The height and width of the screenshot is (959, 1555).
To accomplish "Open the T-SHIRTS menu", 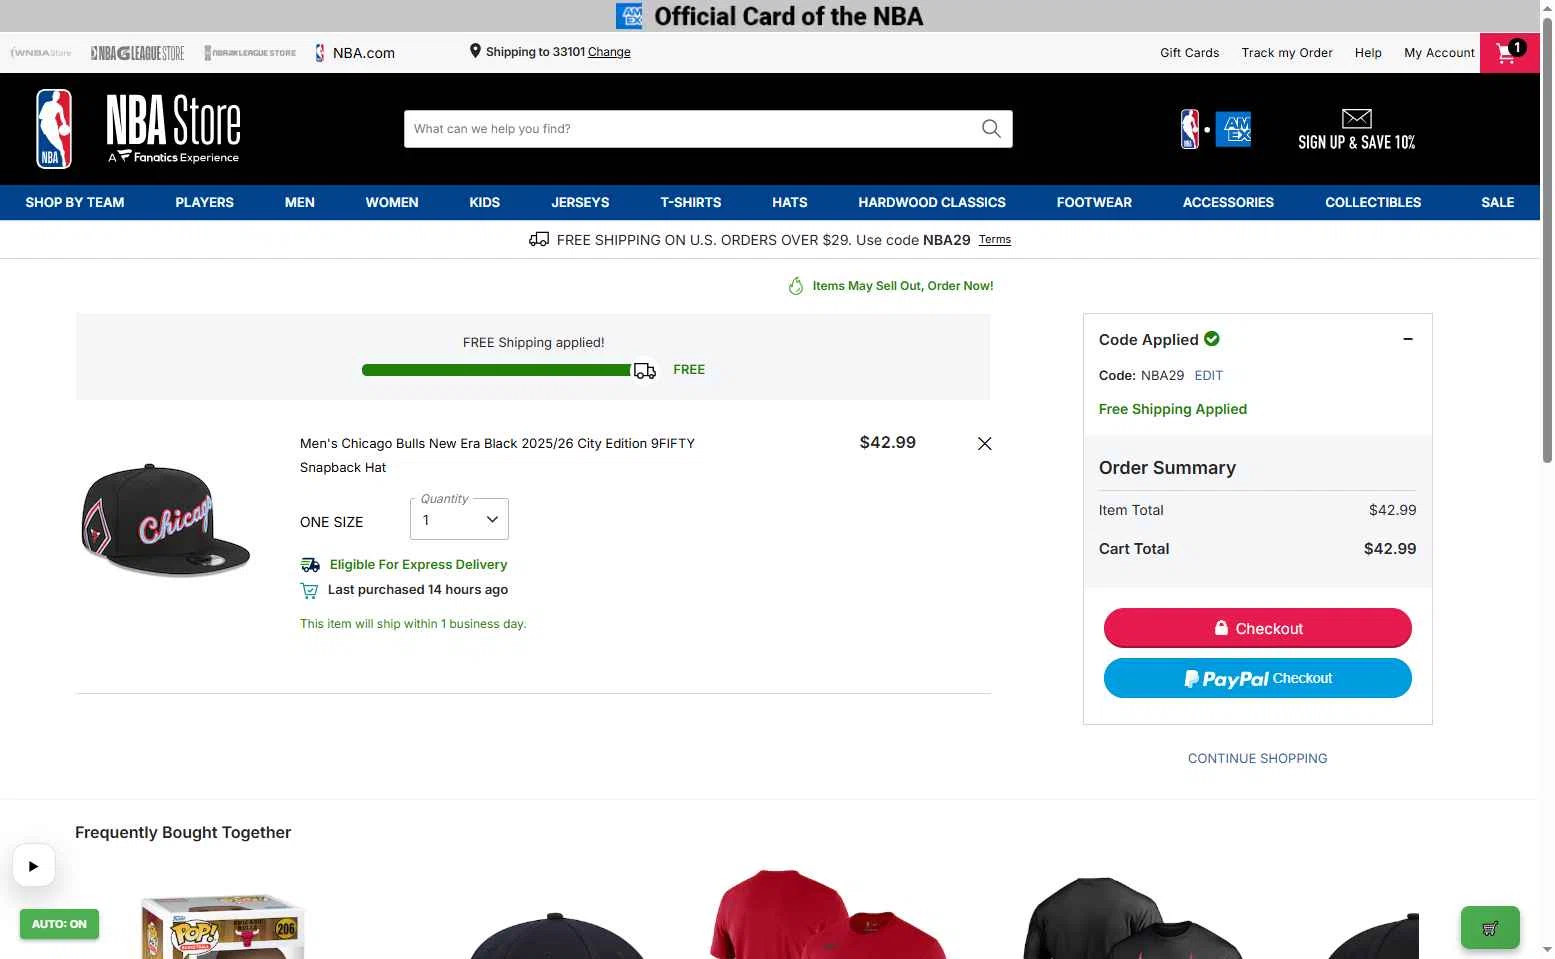I will click(x=691, y=202).
